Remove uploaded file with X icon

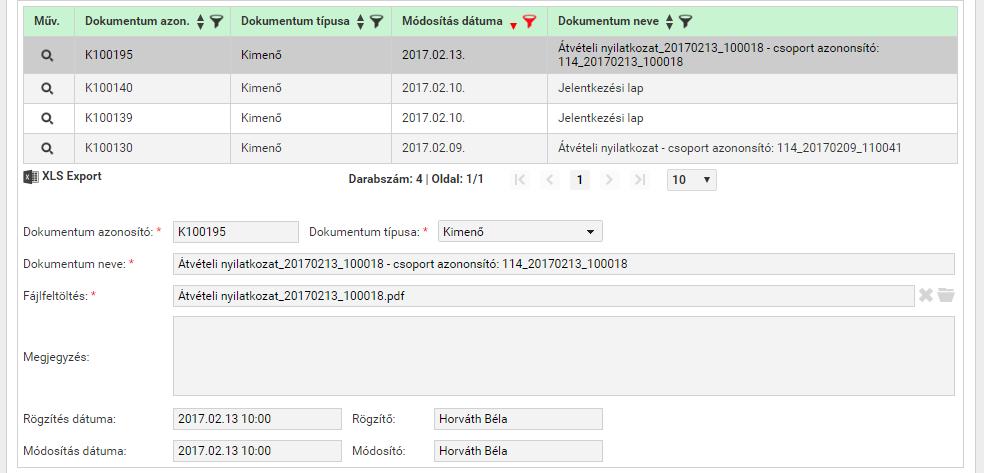point(926,295)
